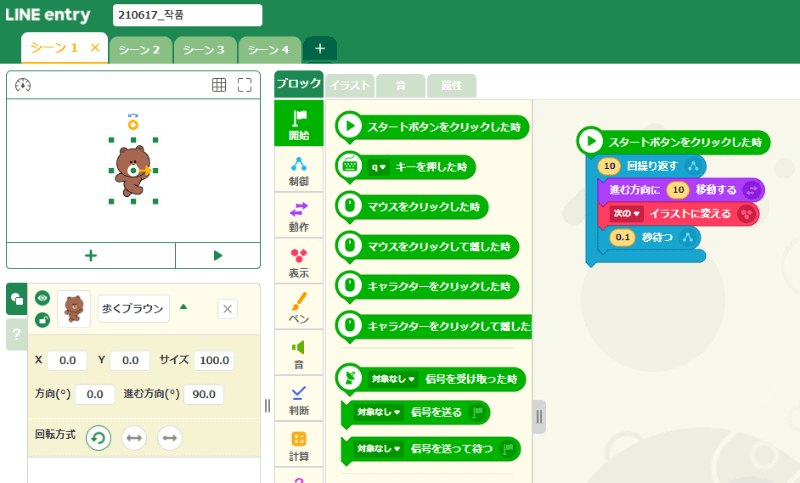This screenshot has width=800, height=483.
Task: Toggle the stage grid icon
Action: point(219,85)
